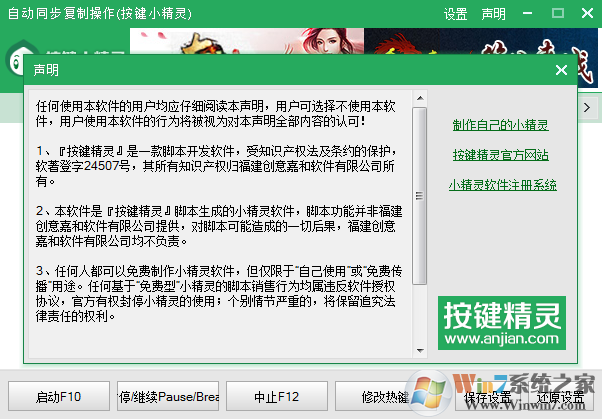Click the statement paragraph starting with 3、
Viewport: 602px width, 419px height.
pyautogui.click(x=219, y=294)
